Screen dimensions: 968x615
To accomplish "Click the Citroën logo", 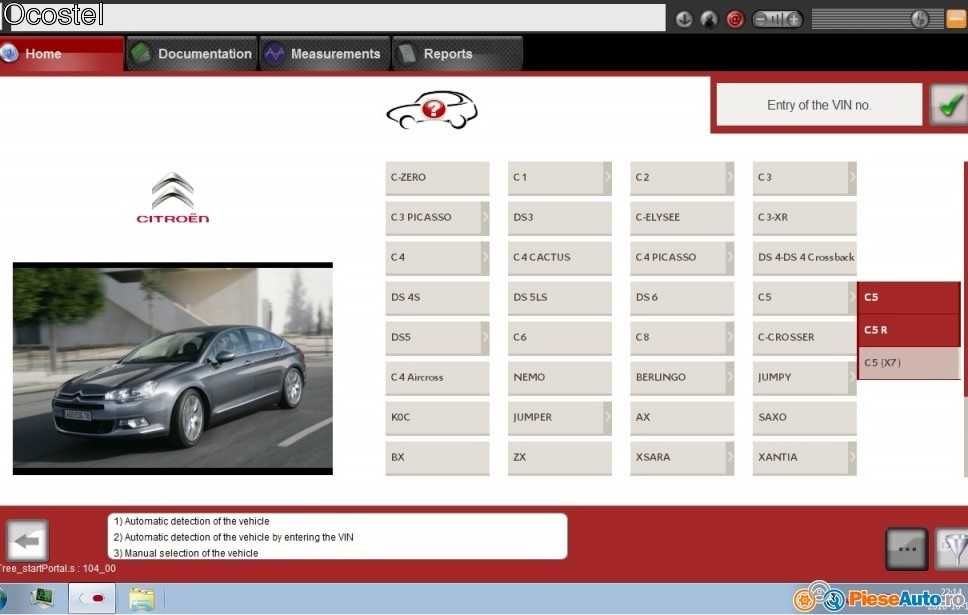I will pyautogui.click(x=173, y=198).
